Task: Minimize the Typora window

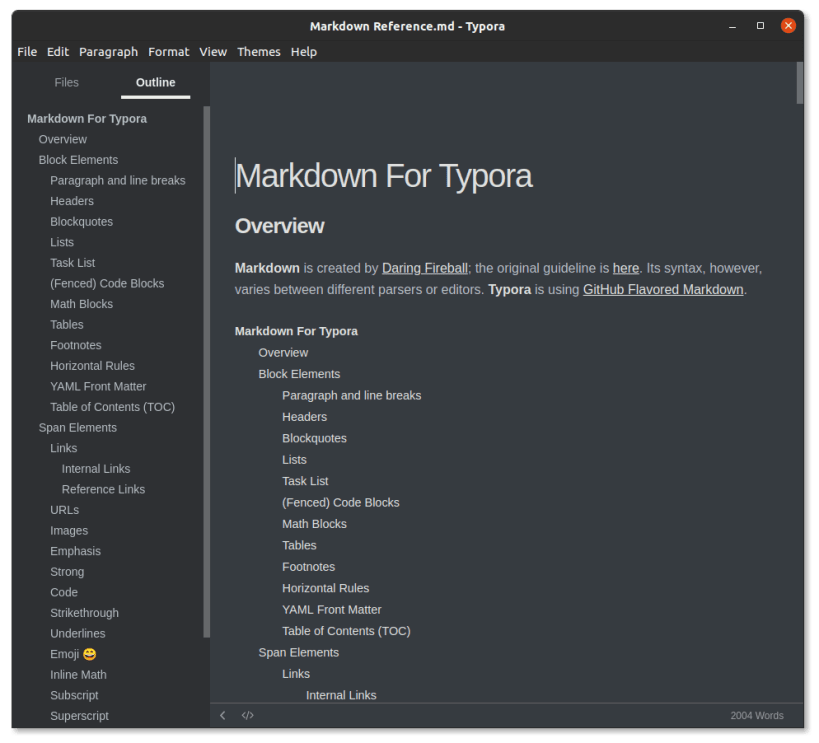Action: [x=732, y=26]
